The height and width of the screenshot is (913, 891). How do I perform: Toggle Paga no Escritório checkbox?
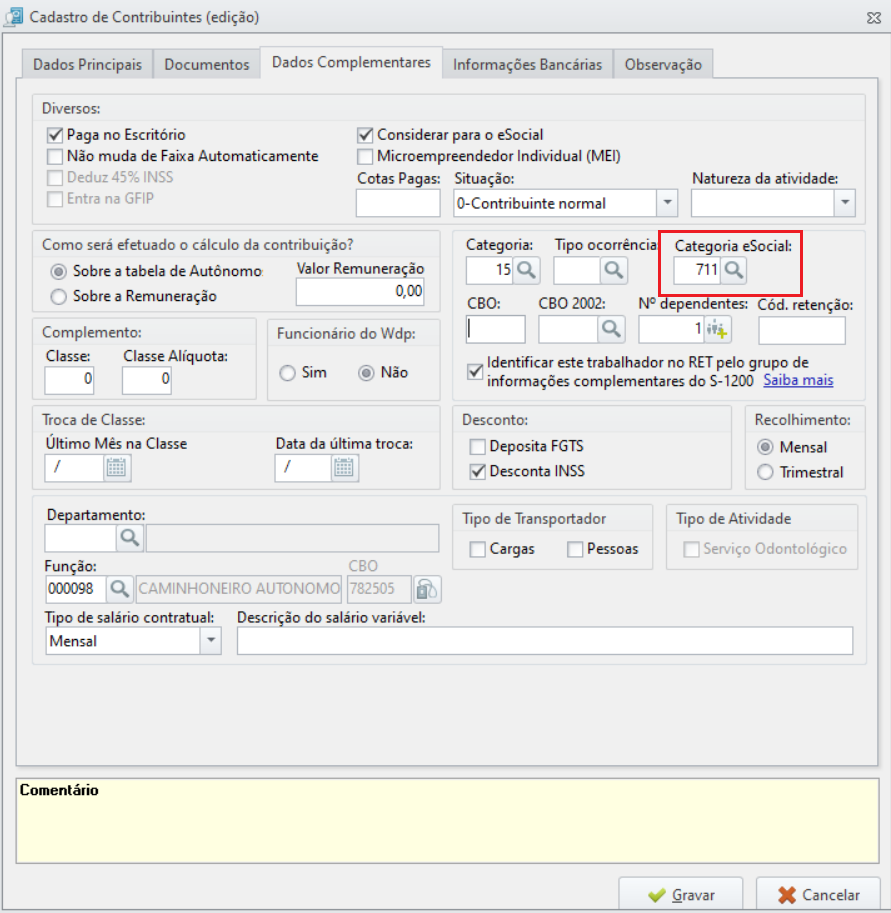[x=55, y=135]
